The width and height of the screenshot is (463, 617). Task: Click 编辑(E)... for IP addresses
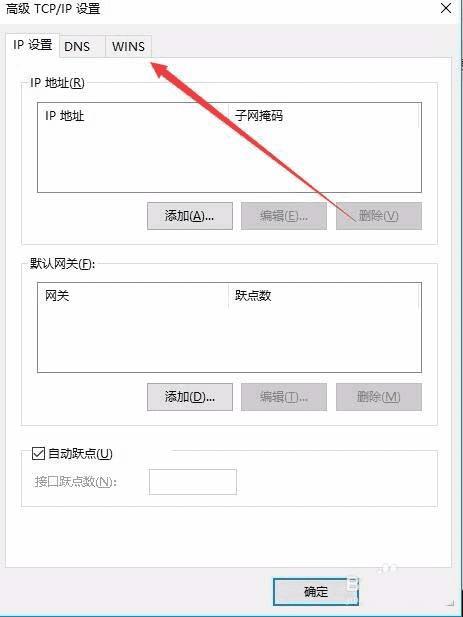coord(284,216)
